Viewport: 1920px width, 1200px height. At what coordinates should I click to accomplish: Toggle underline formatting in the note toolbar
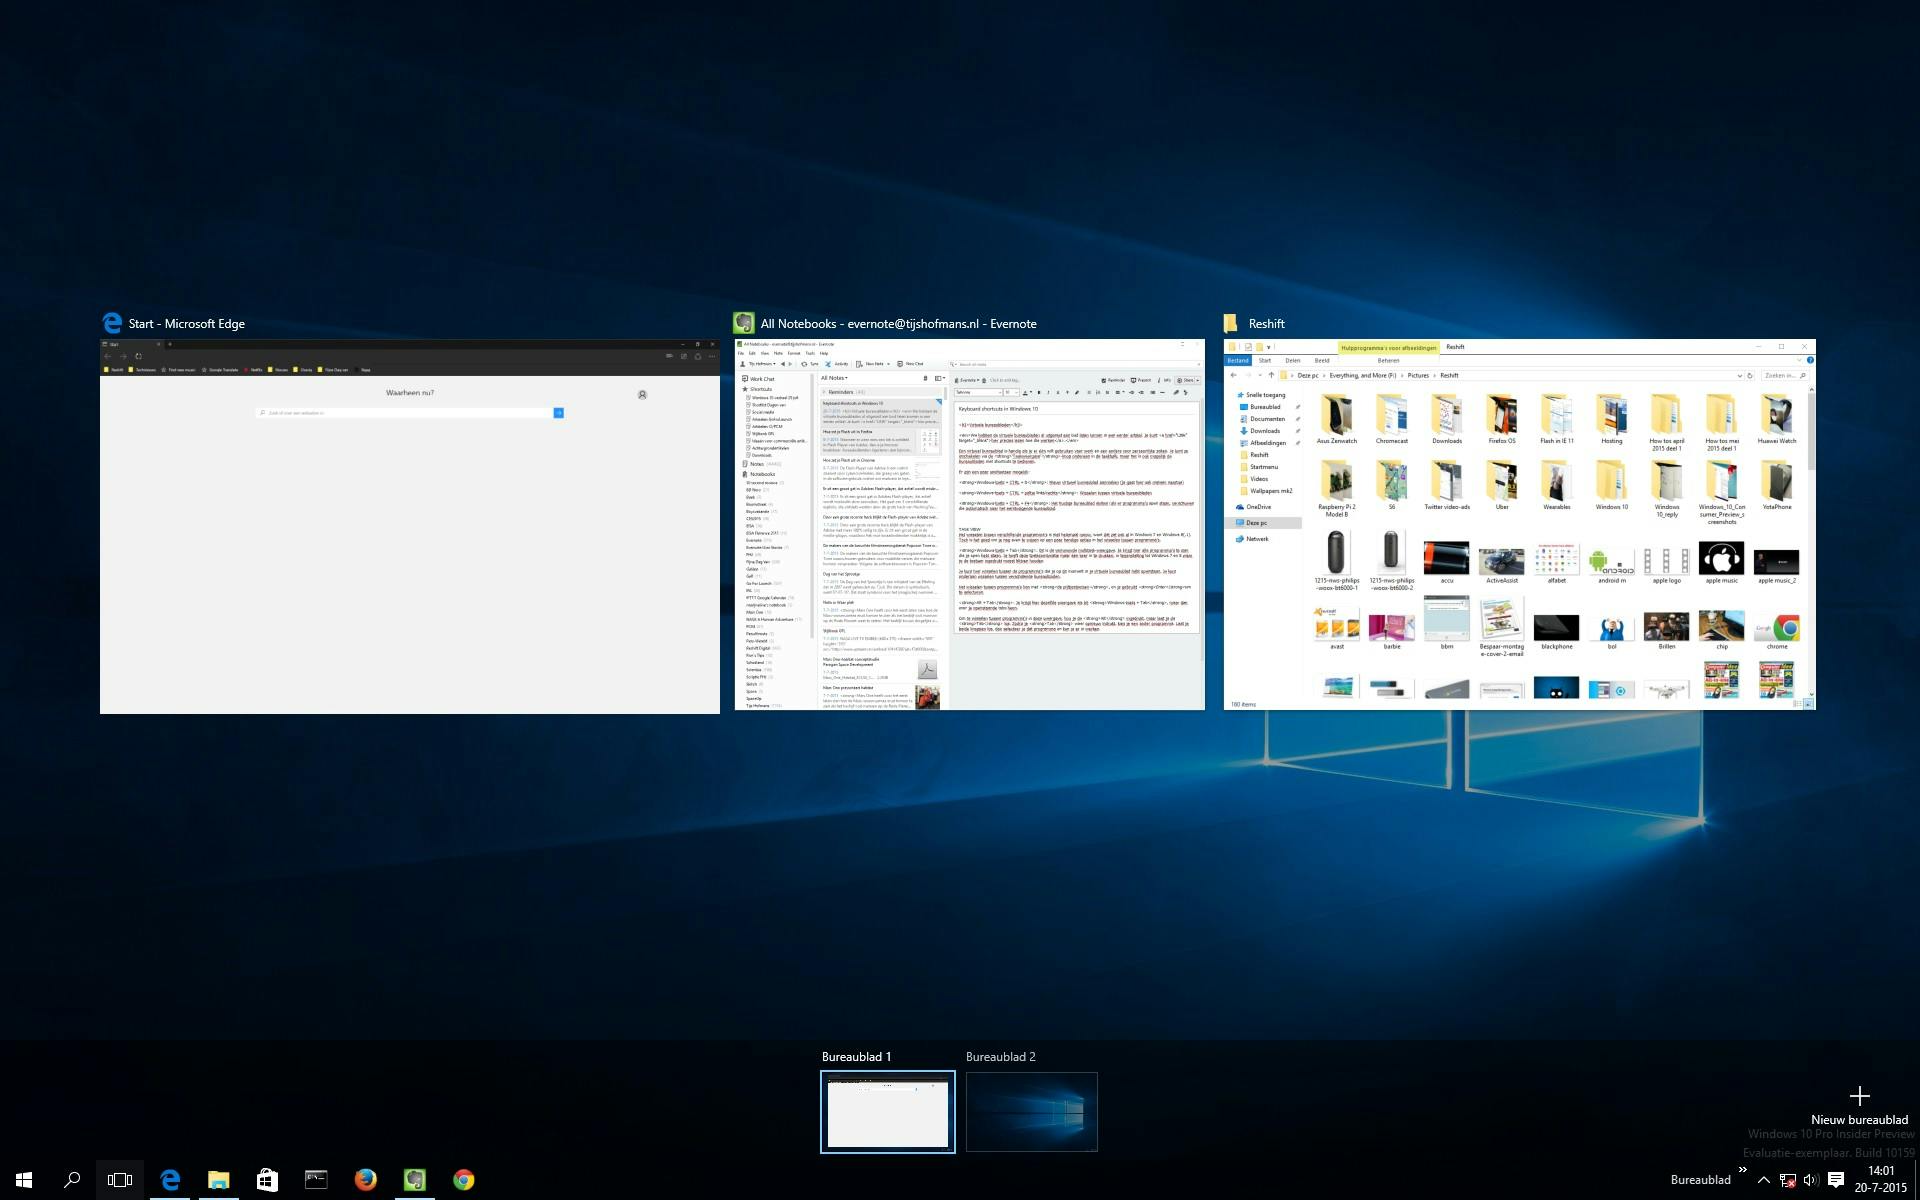pos(1058,392)
